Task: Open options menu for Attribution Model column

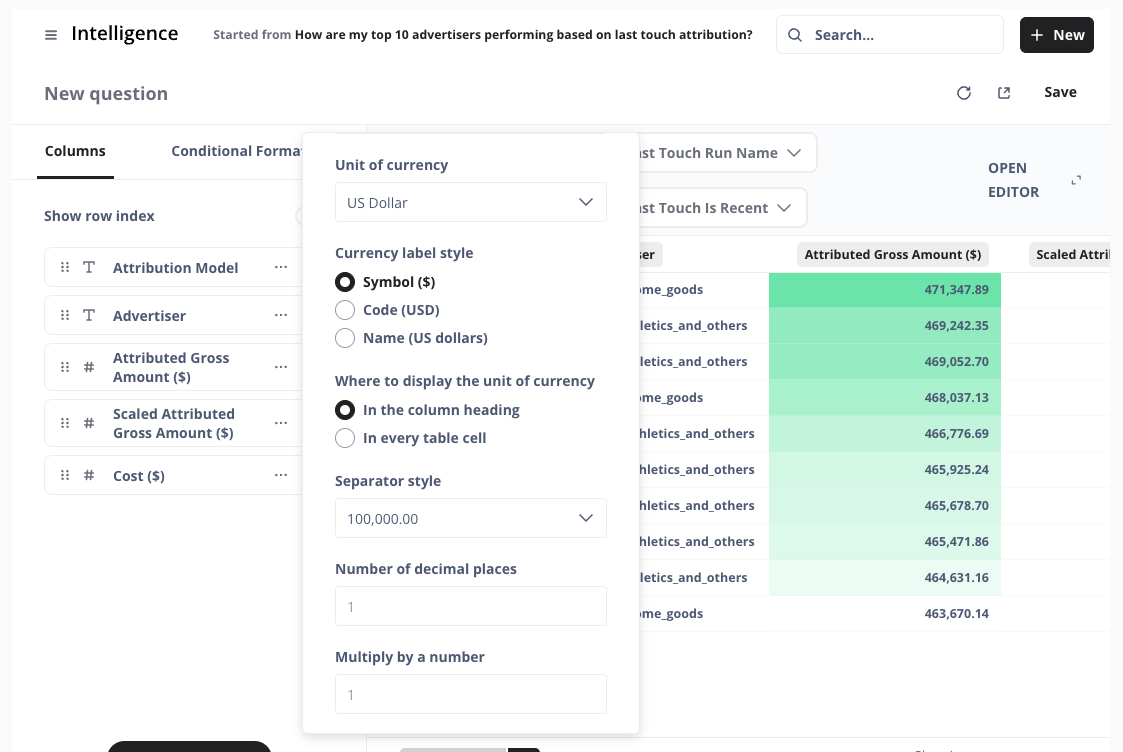Action: click(281, 268)
